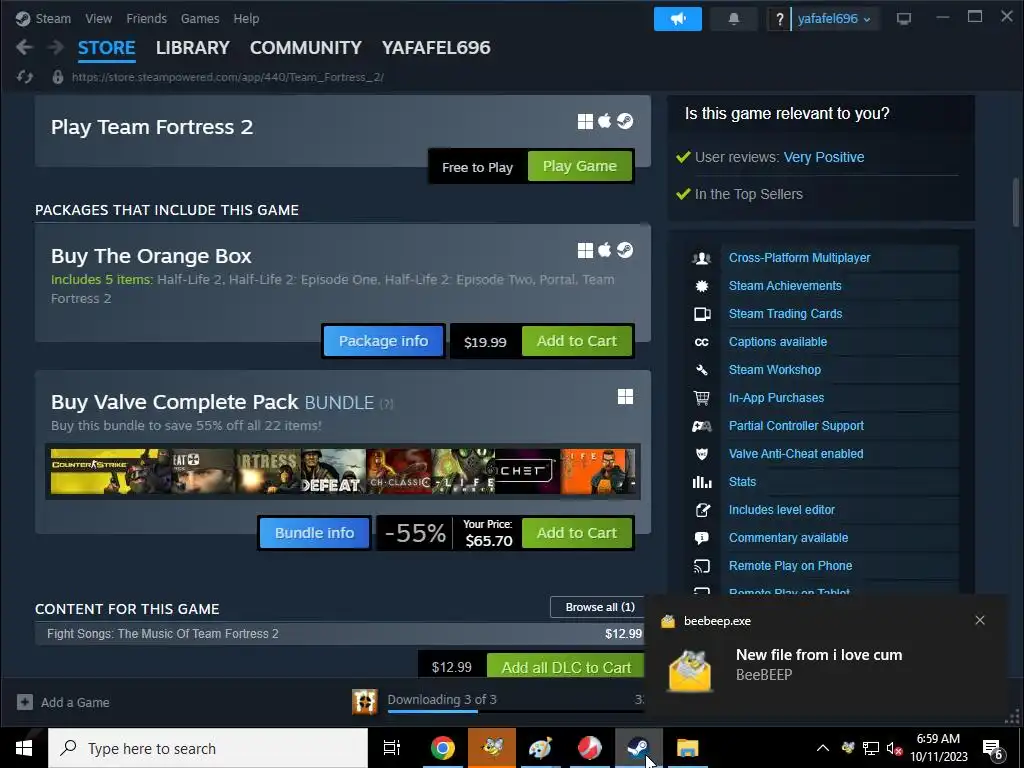
Task: Click the controller support gamepad icon
Action: coord(701,426)
